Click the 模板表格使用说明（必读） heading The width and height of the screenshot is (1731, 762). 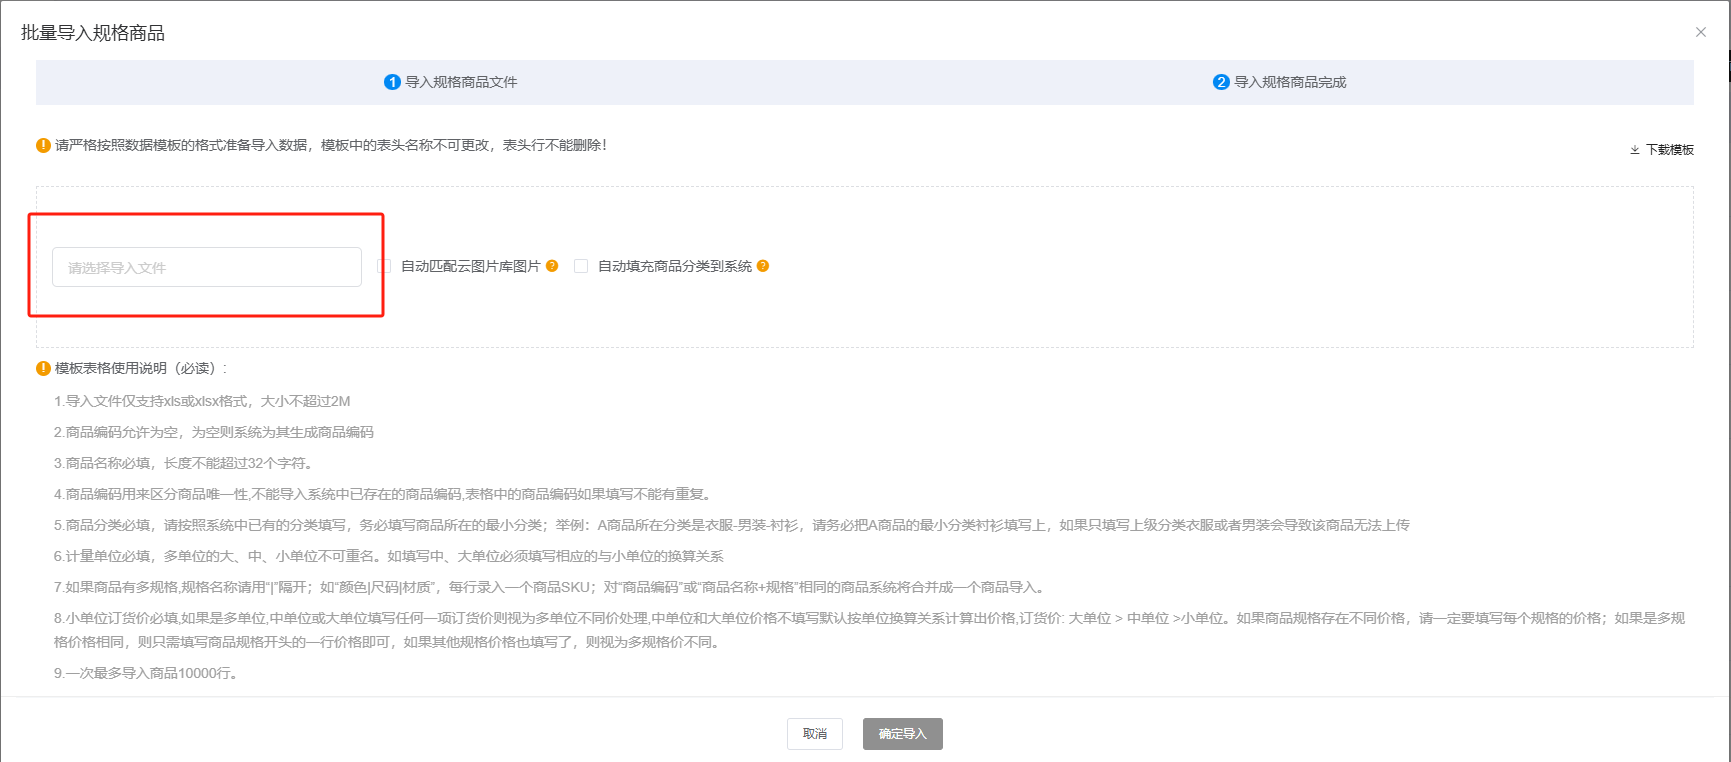(140, 368)
